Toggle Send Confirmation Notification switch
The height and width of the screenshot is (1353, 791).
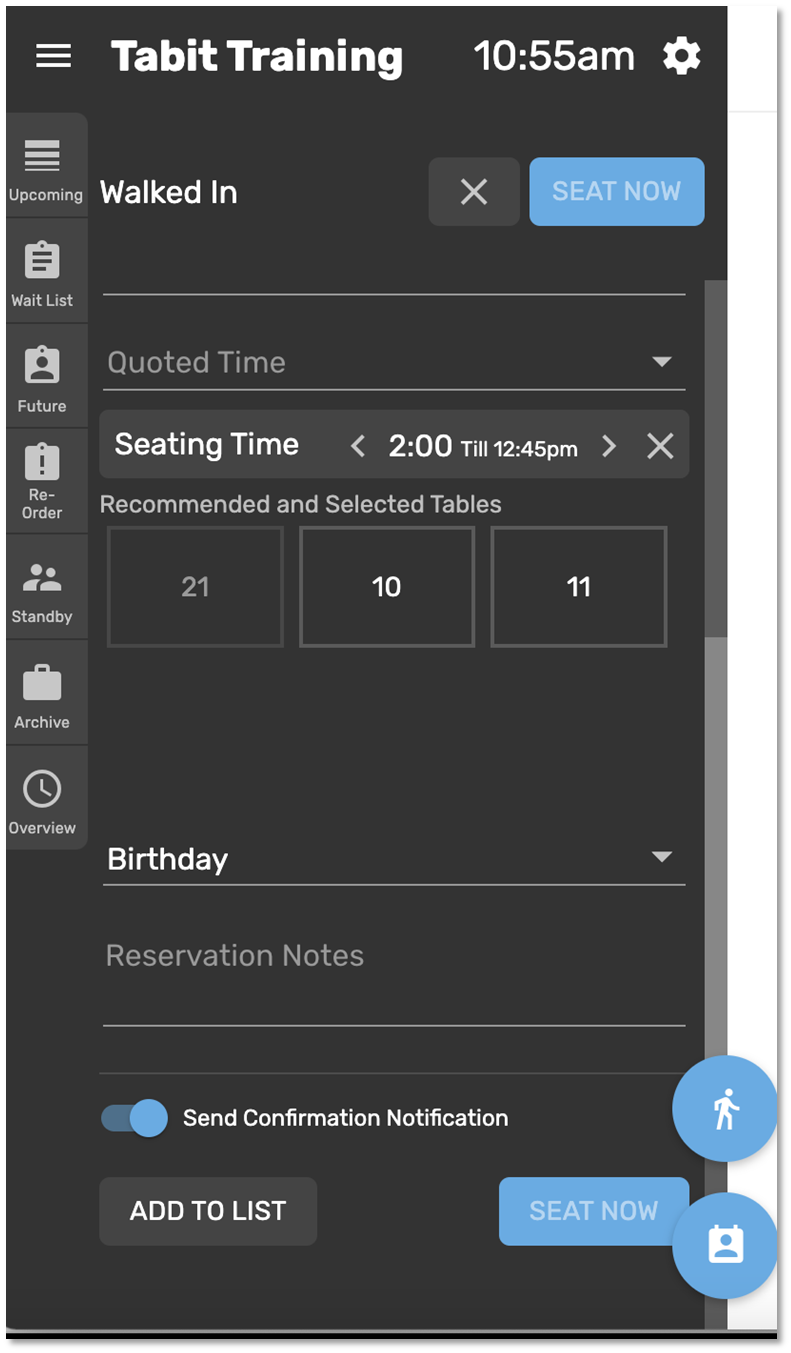point(135,1118)
